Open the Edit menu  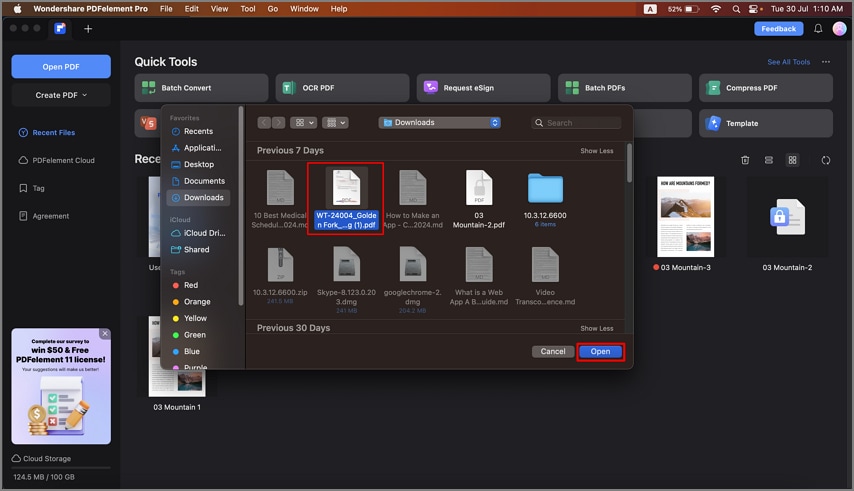tap(191, 9)
